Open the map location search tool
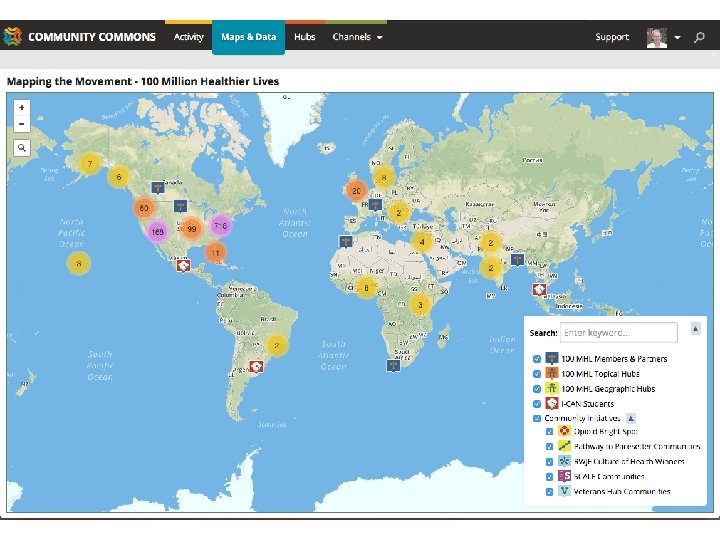Image resolution: width=720 pixels, height=540 pixels. [22, 148]
